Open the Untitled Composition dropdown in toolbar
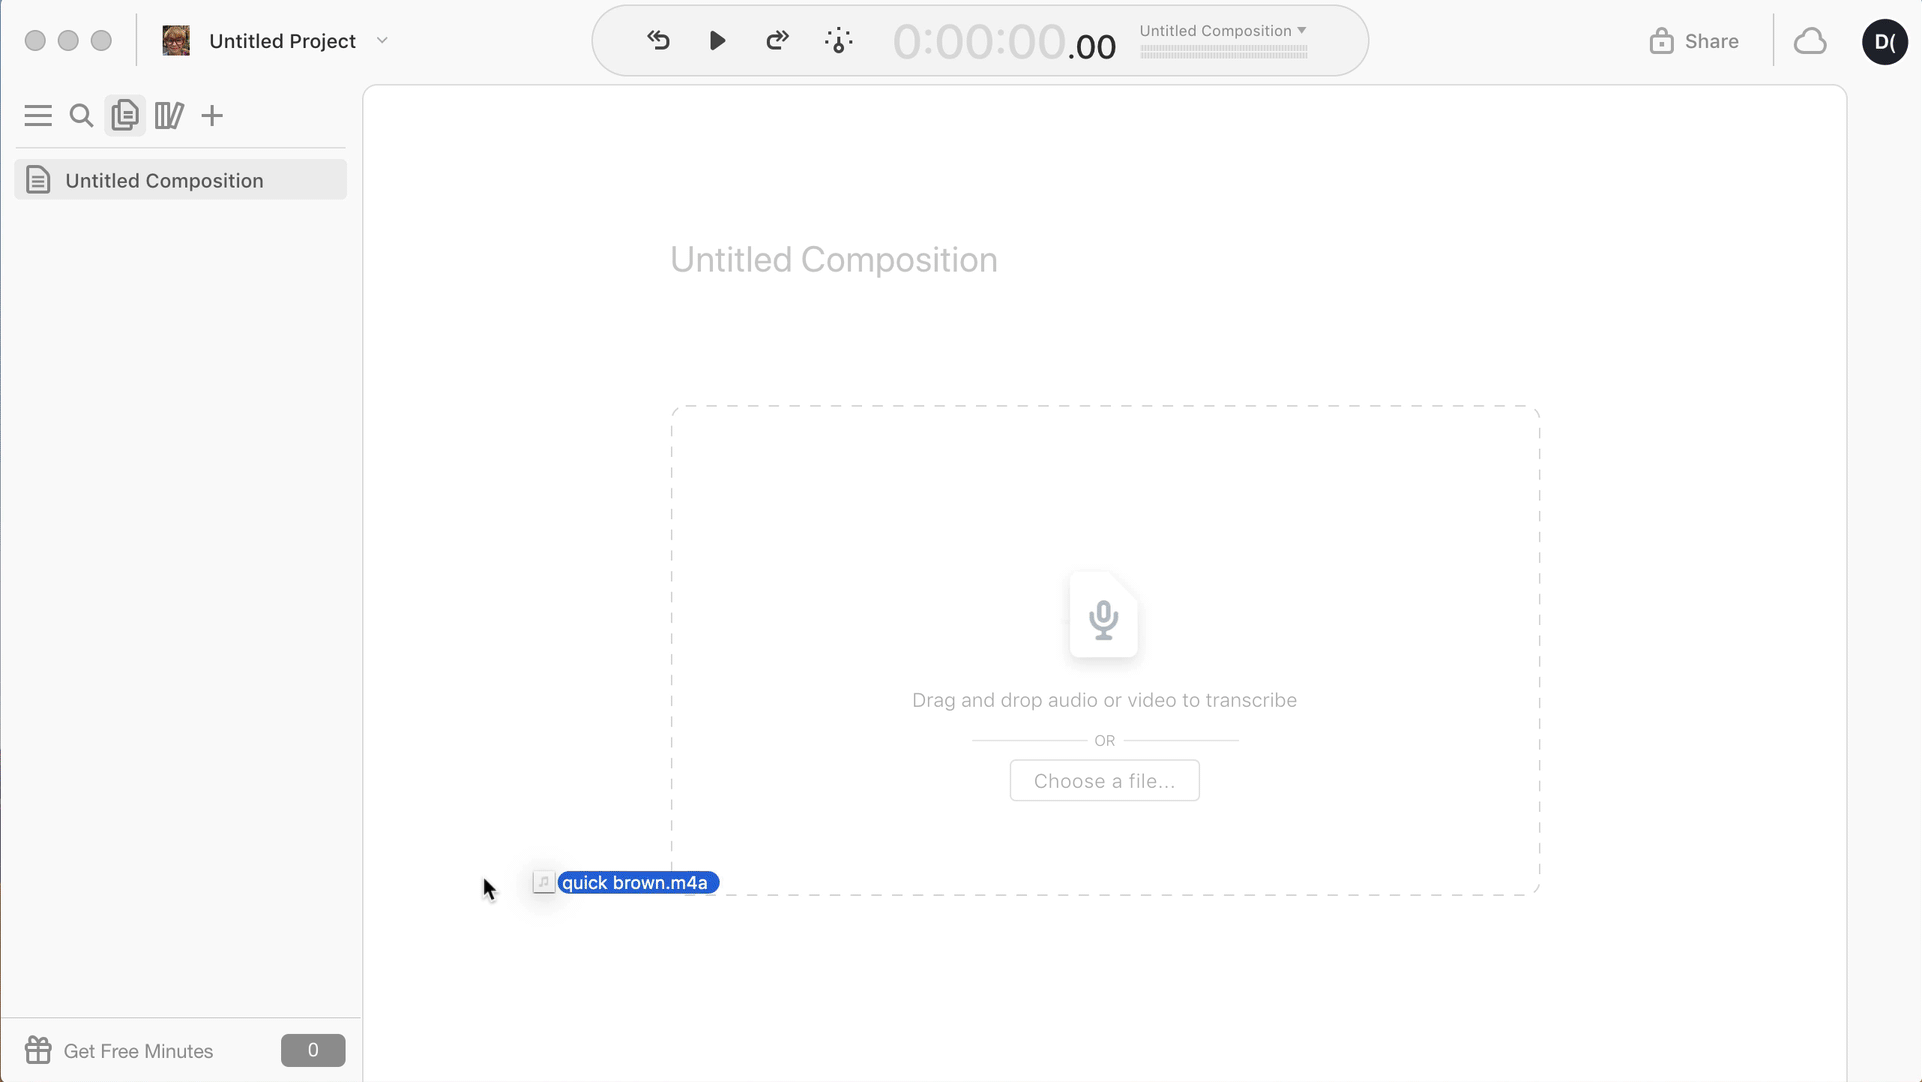The height and width of the screenshot is (1082, 1922). tap(1222, 31)
